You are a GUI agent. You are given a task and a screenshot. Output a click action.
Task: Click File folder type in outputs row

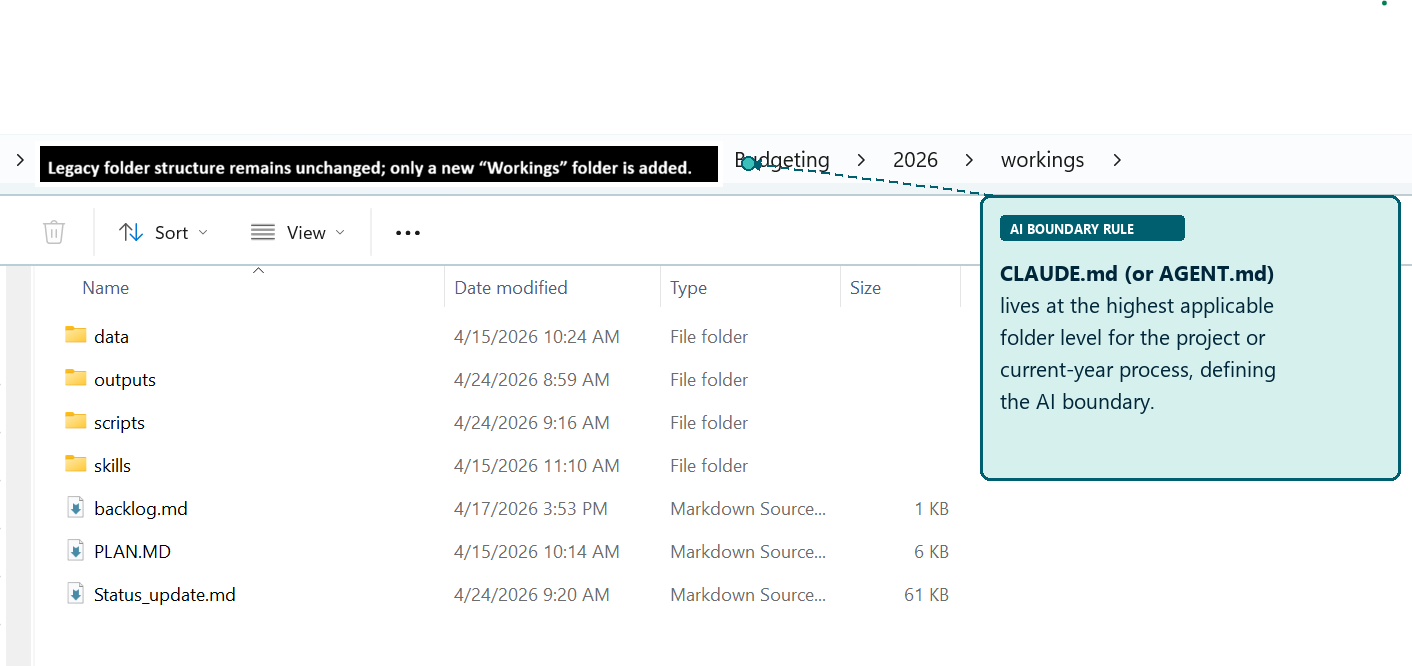[709, 380]
